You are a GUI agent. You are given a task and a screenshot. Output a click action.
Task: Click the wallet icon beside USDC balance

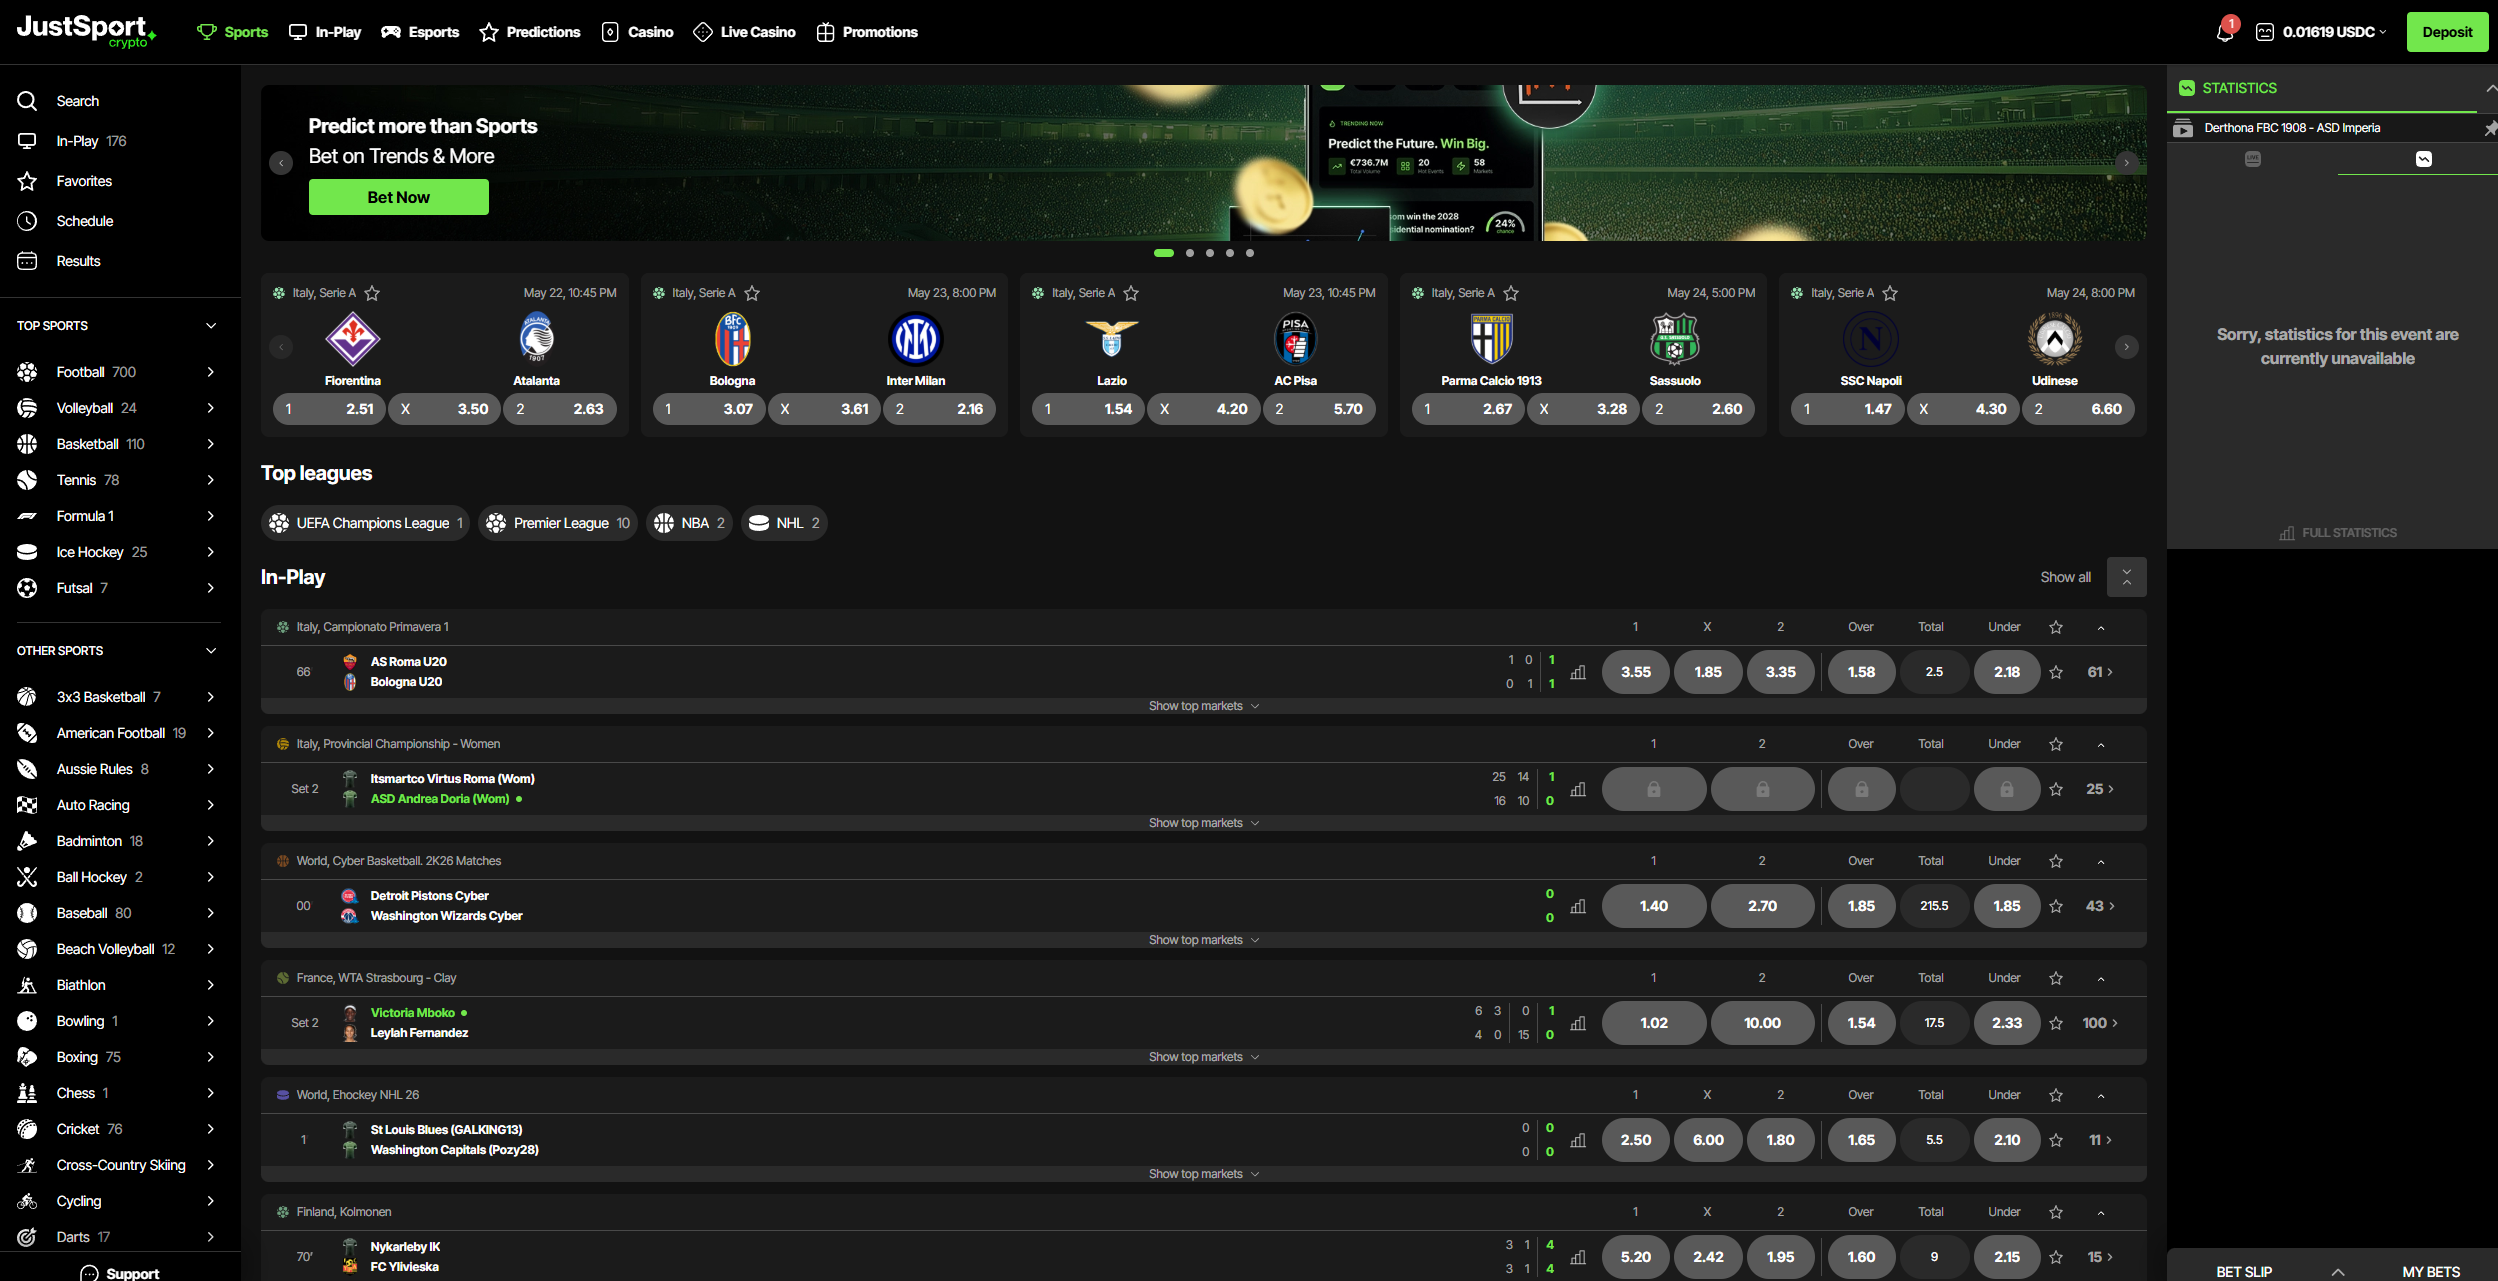(2264, 32)
